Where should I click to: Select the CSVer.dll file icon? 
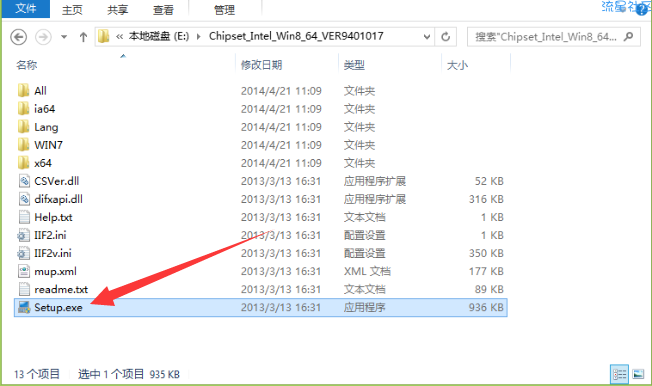(24, 181)
